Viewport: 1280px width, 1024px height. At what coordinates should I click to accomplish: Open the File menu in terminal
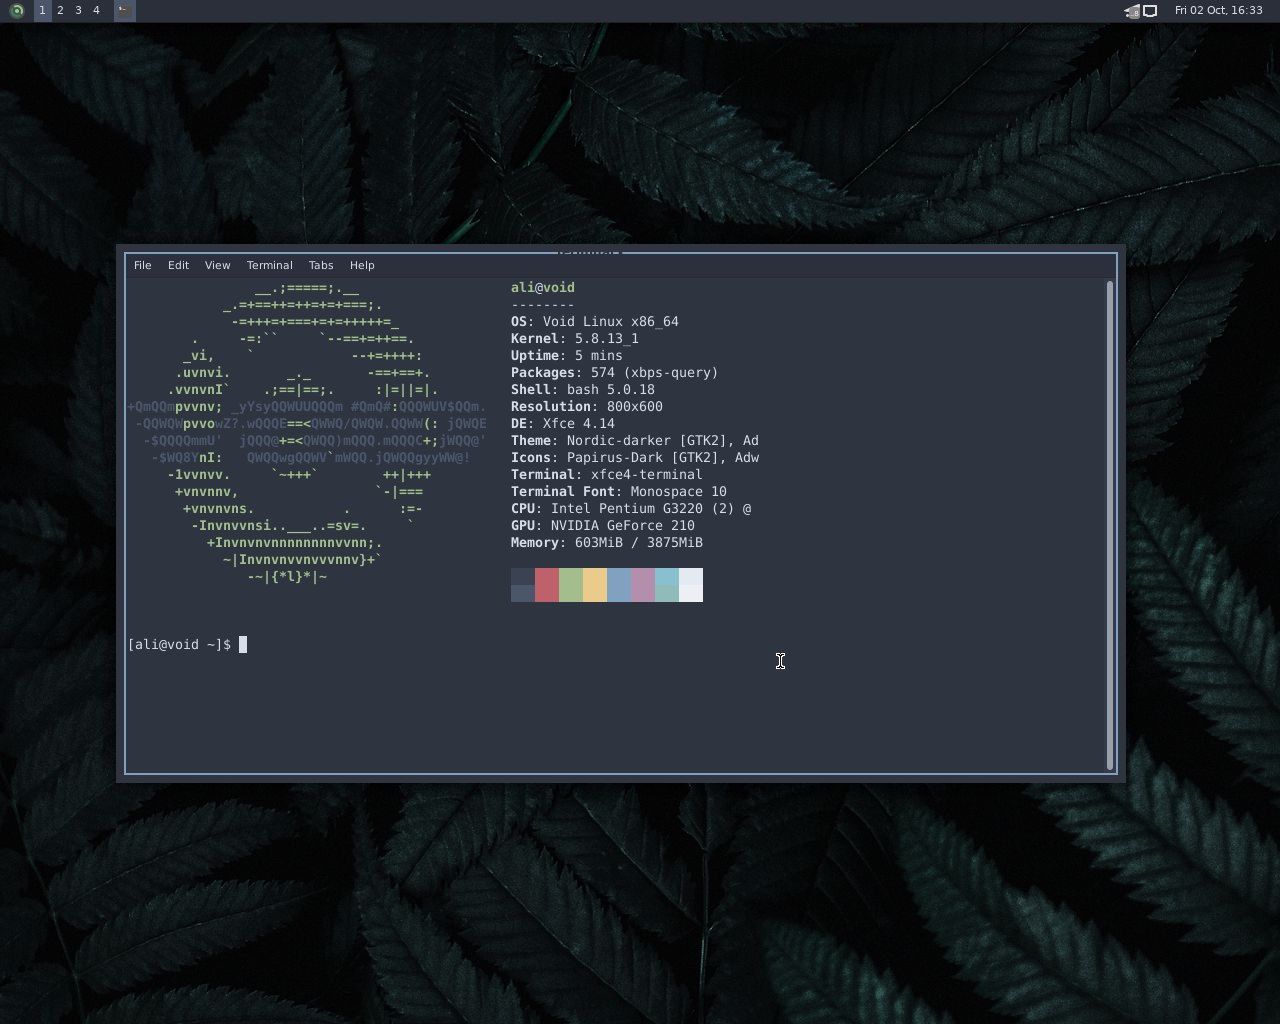[143, 265]
